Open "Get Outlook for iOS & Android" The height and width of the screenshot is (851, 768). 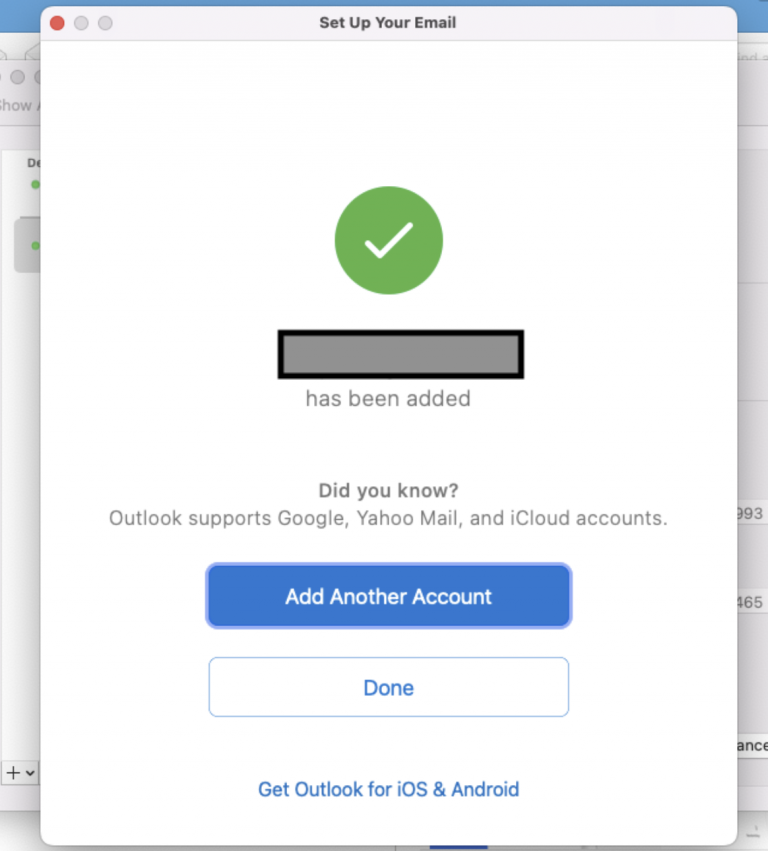coord(388,789)
